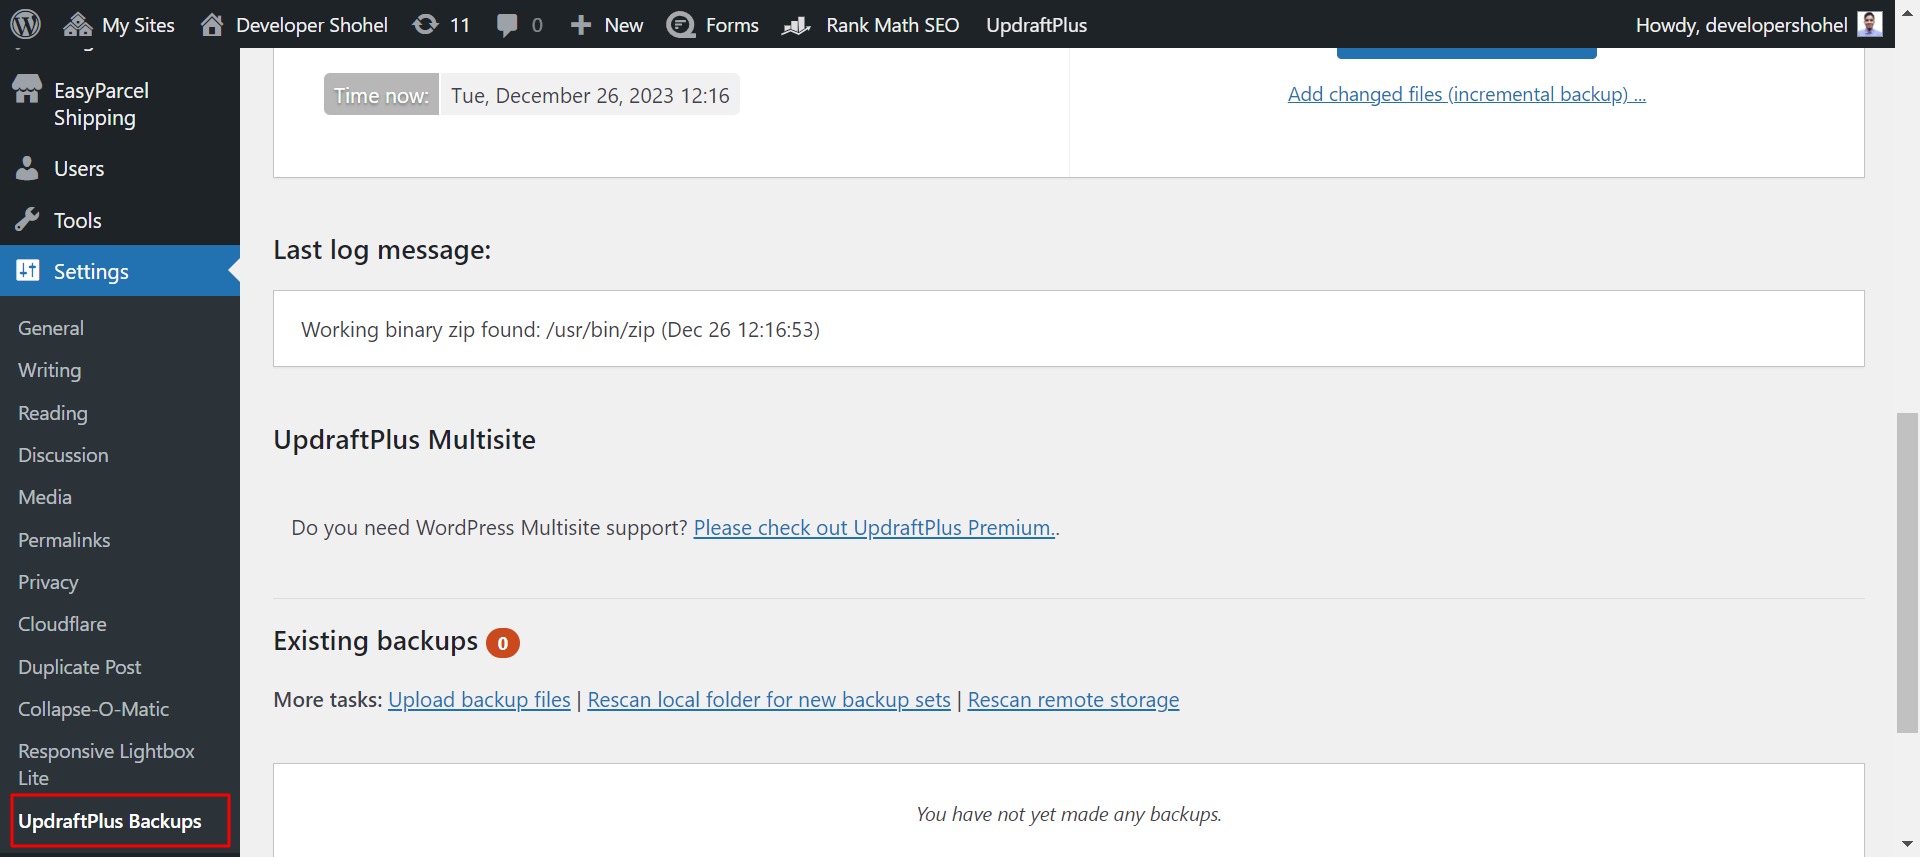Click the WordPress logo icon

point(25,24)
